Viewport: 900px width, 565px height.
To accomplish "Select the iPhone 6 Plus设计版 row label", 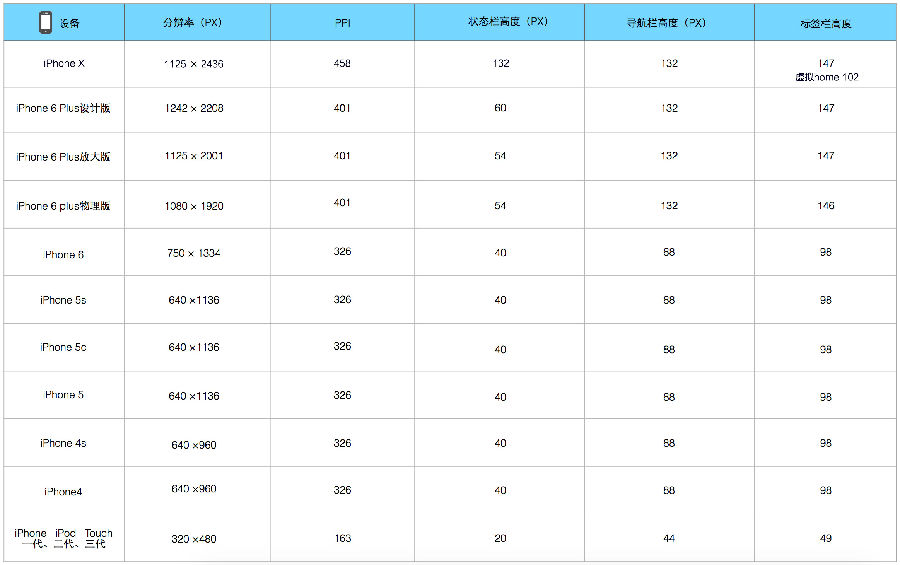I will click(63, 108).
